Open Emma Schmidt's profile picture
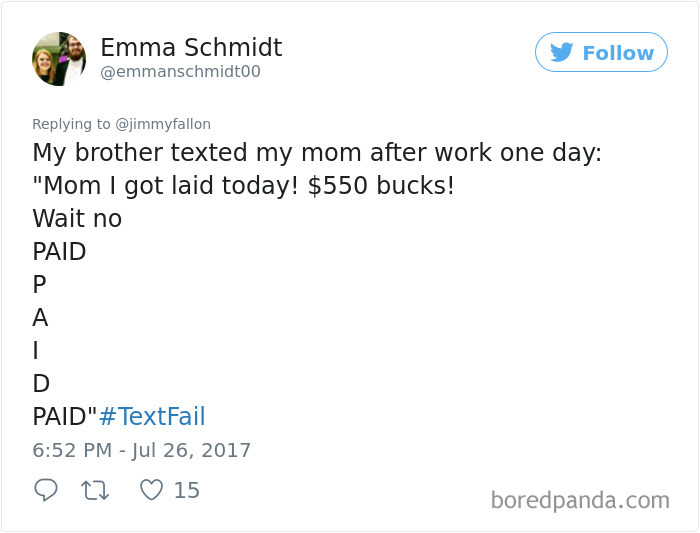700x533 pixels. click(59, 59)
